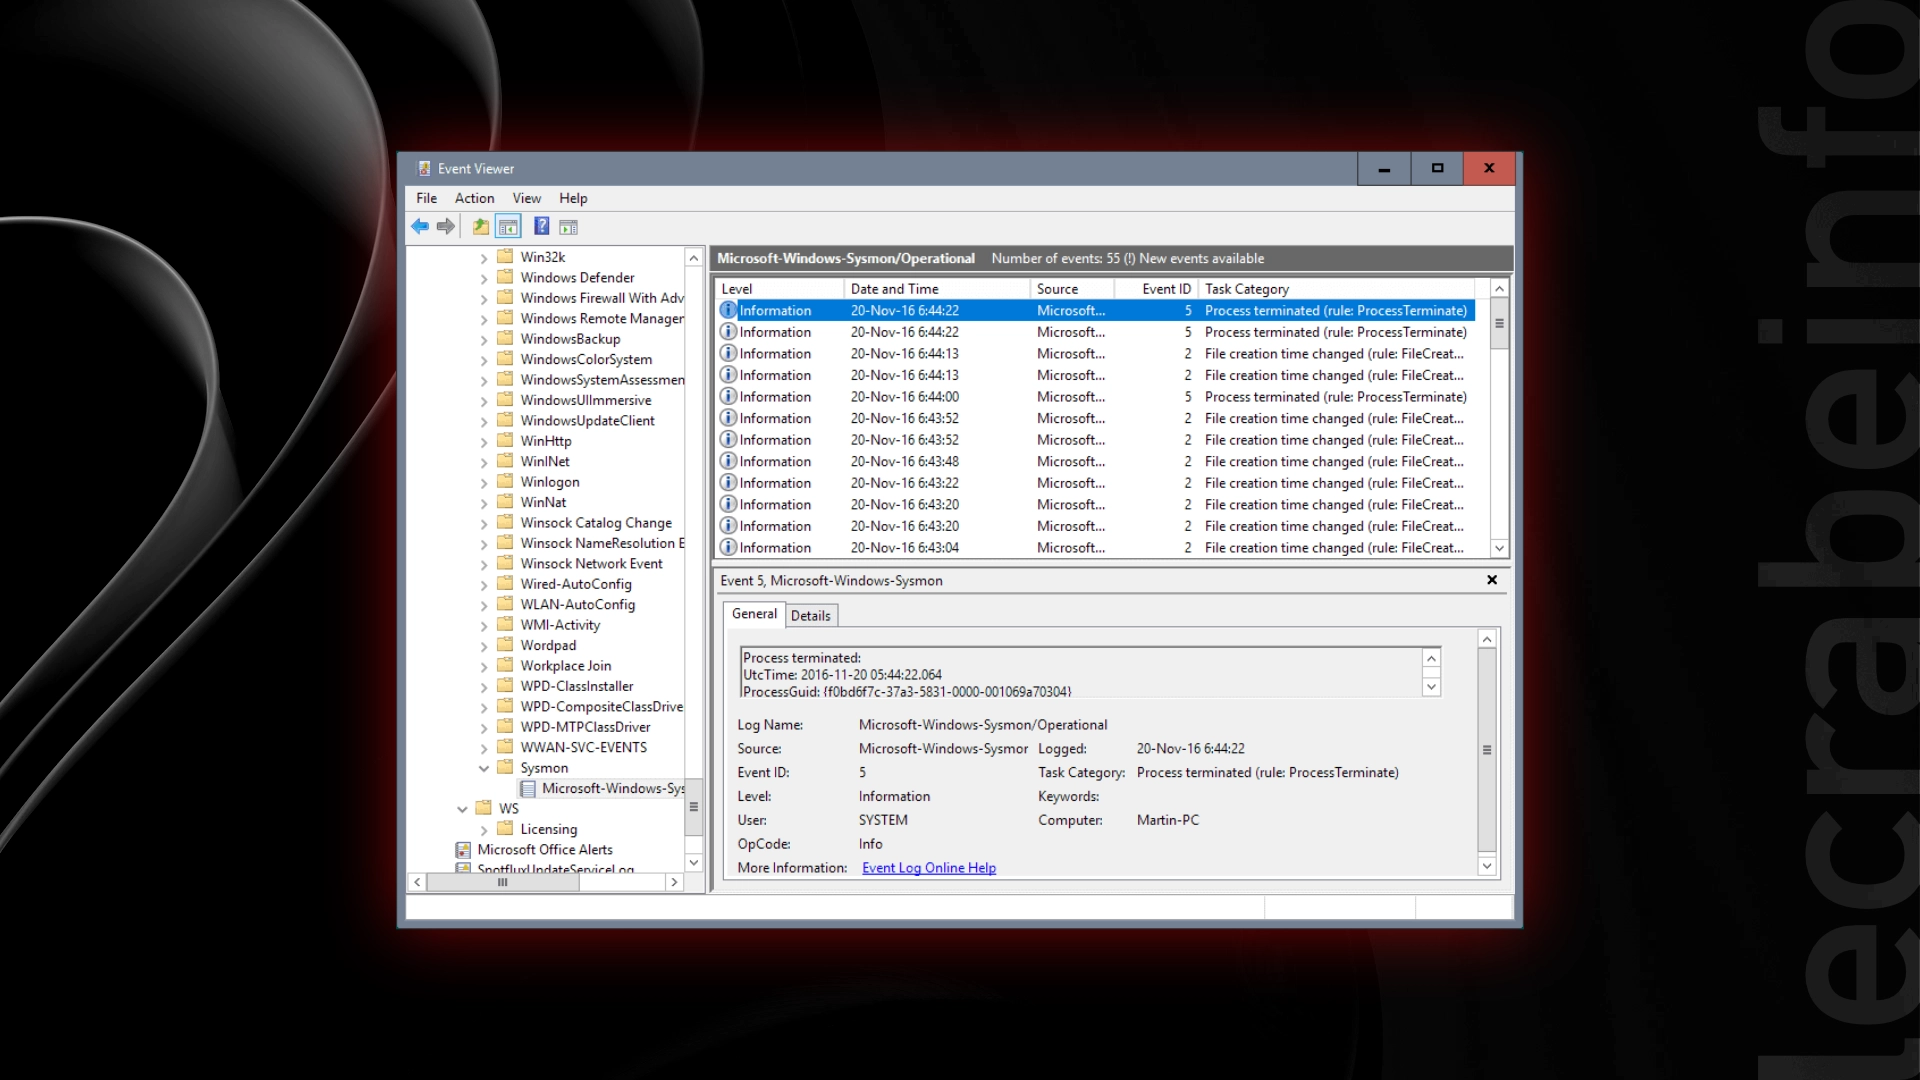This screenshot has width=1920, height=1080.
Task: Collapse the Sysmon tree node
Action: 484,768
